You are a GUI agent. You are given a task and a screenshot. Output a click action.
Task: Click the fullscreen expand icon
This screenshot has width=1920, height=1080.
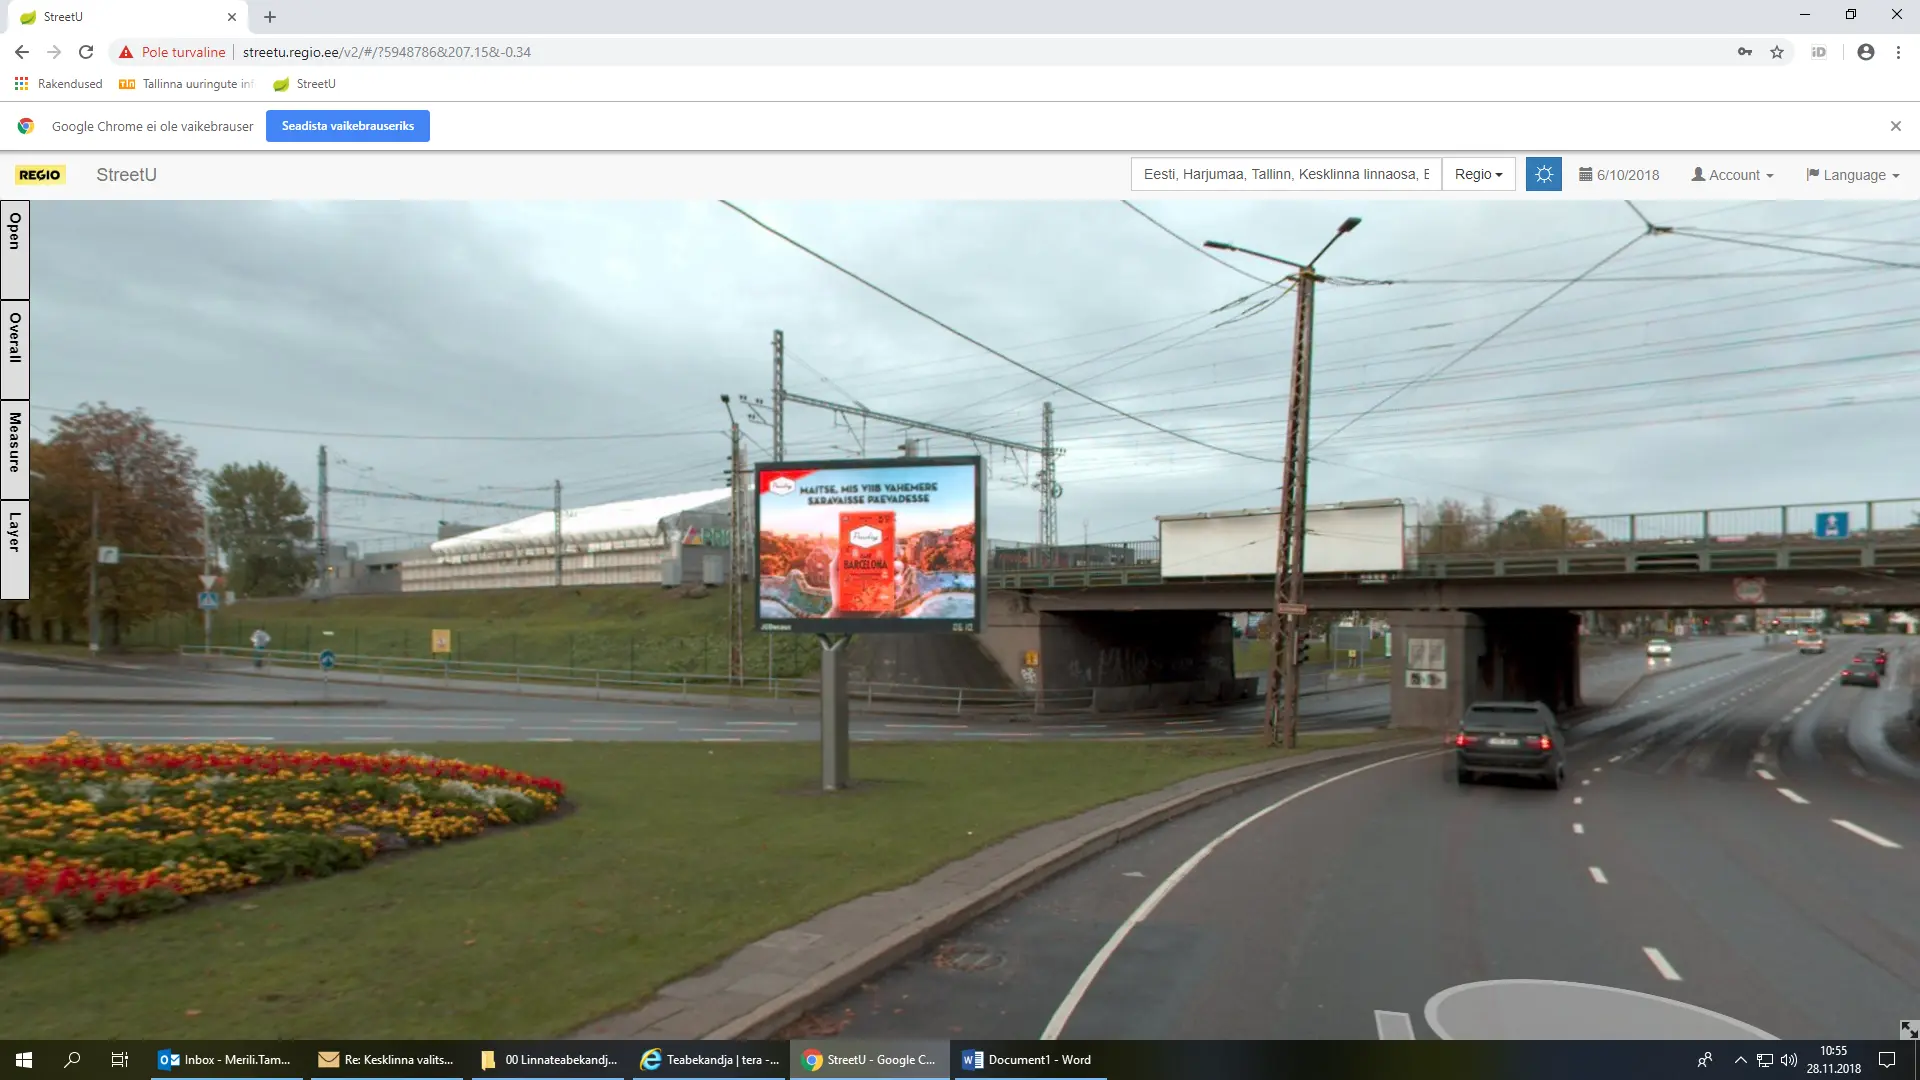pos(1908,1029)
